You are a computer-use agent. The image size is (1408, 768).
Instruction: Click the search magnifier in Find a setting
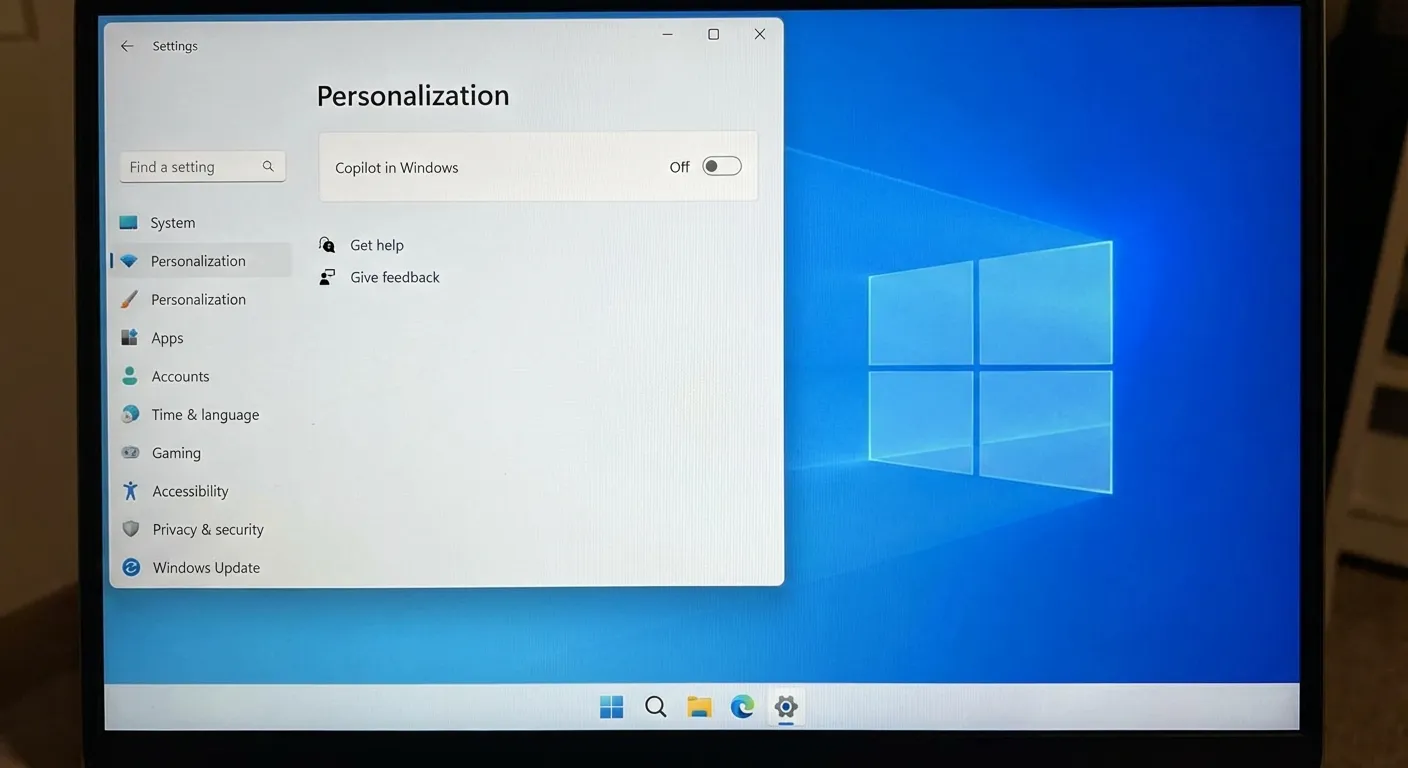(x=268, y=166)
